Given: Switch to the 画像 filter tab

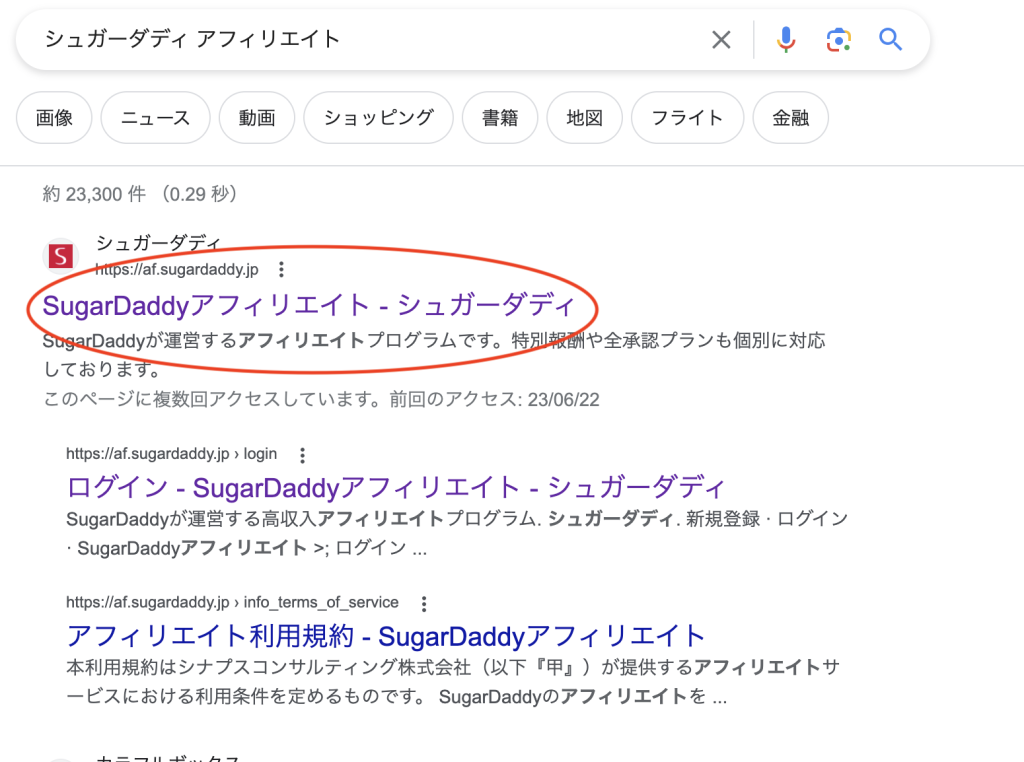Looking at the screenshot, I should coord(54,118).
